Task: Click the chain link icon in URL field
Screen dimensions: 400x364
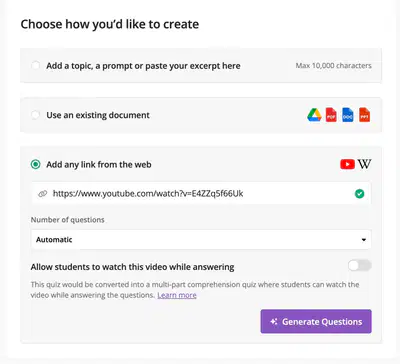Action: (43, 194)
